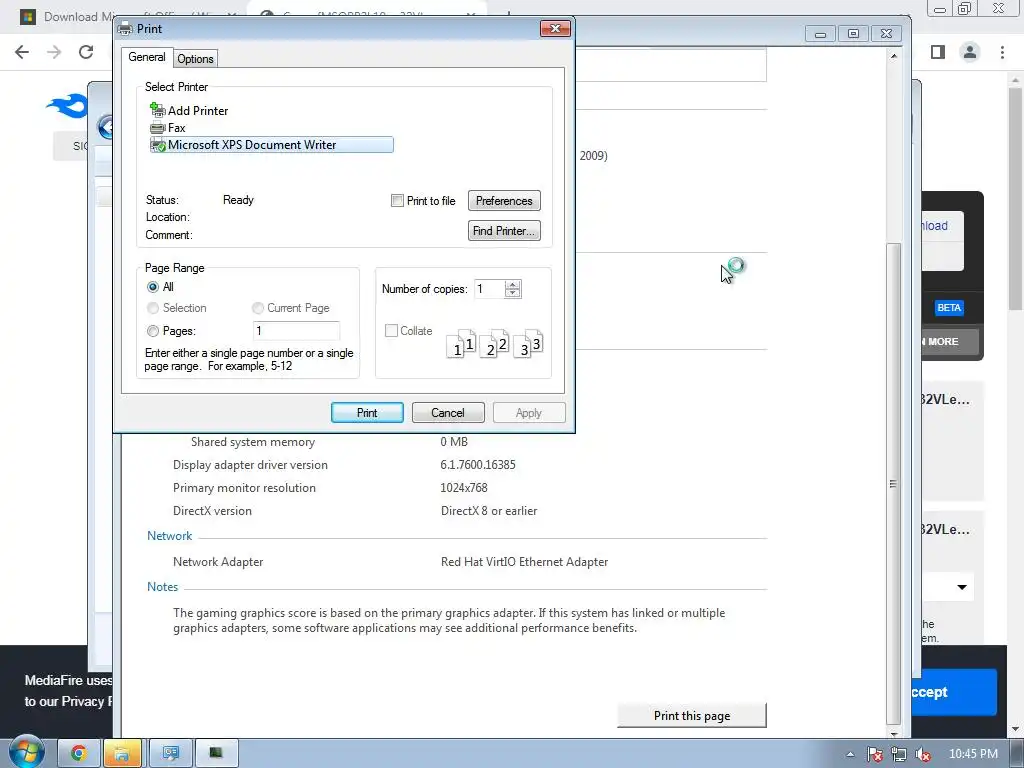The width and height of the screenshot is (1024, 768).
Task: Open Windows Explorer from taskbar
Action: click(x=121, y=754)
